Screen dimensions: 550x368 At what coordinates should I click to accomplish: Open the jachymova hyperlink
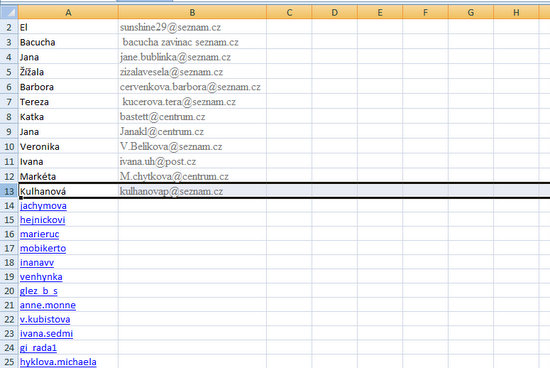pyautogui.click(x=43, y=206)
